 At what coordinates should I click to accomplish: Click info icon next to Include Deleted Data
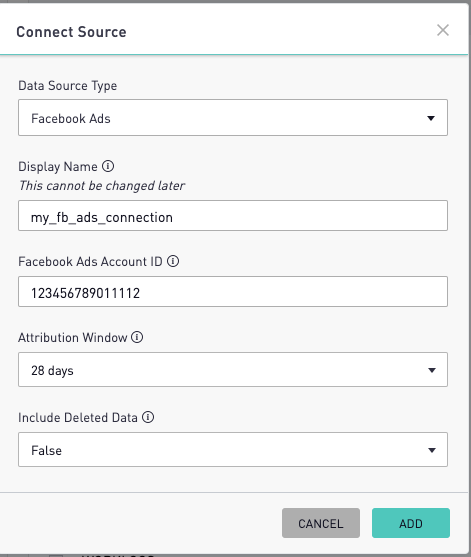click(148, 417)
